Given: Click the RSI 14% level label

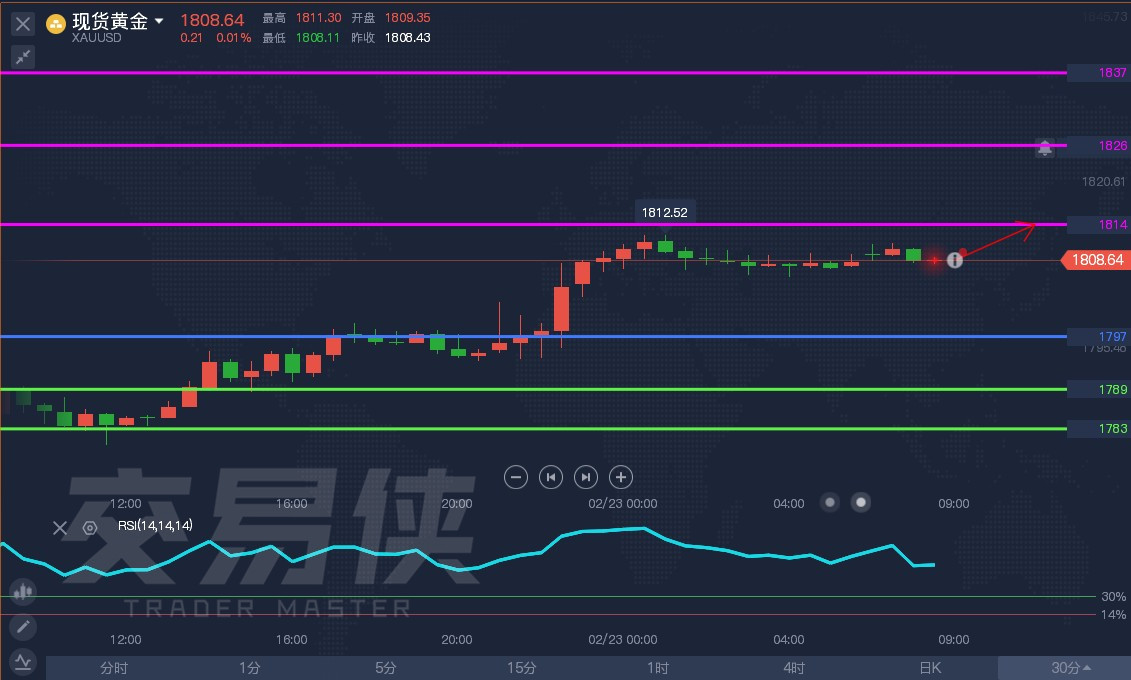Looking at the screenshot, I should (x=1113, y=615).
